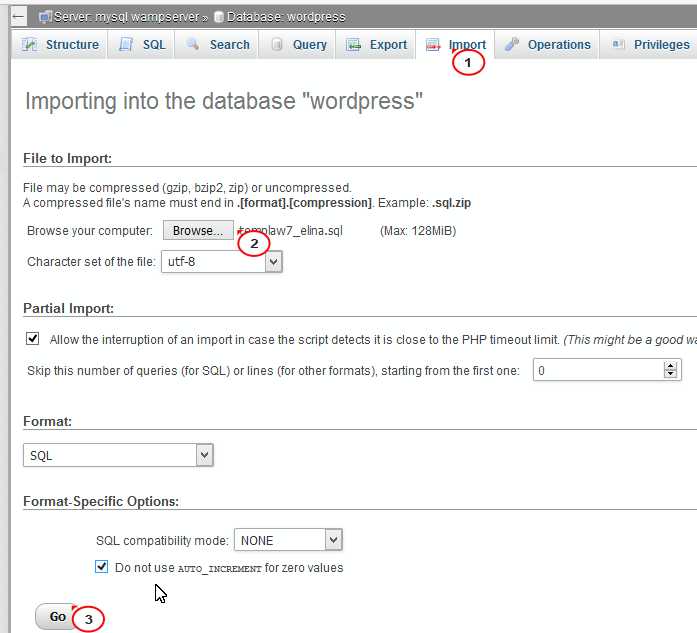Open Database: wordpress breadcrumb link
Screen dimensions: 697x633
(286, 17)
